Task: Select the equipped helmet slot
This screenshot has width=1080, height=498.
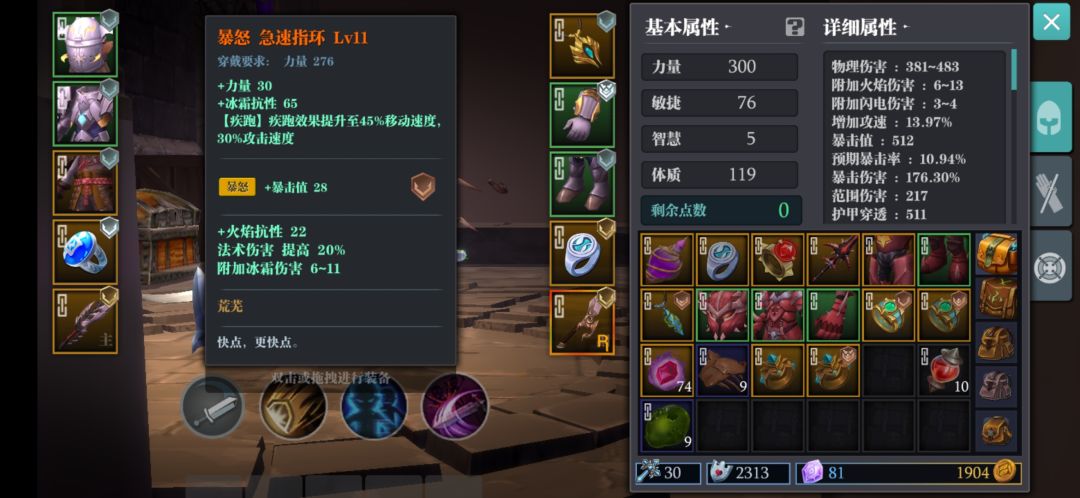Action: [x=85, y=44]
